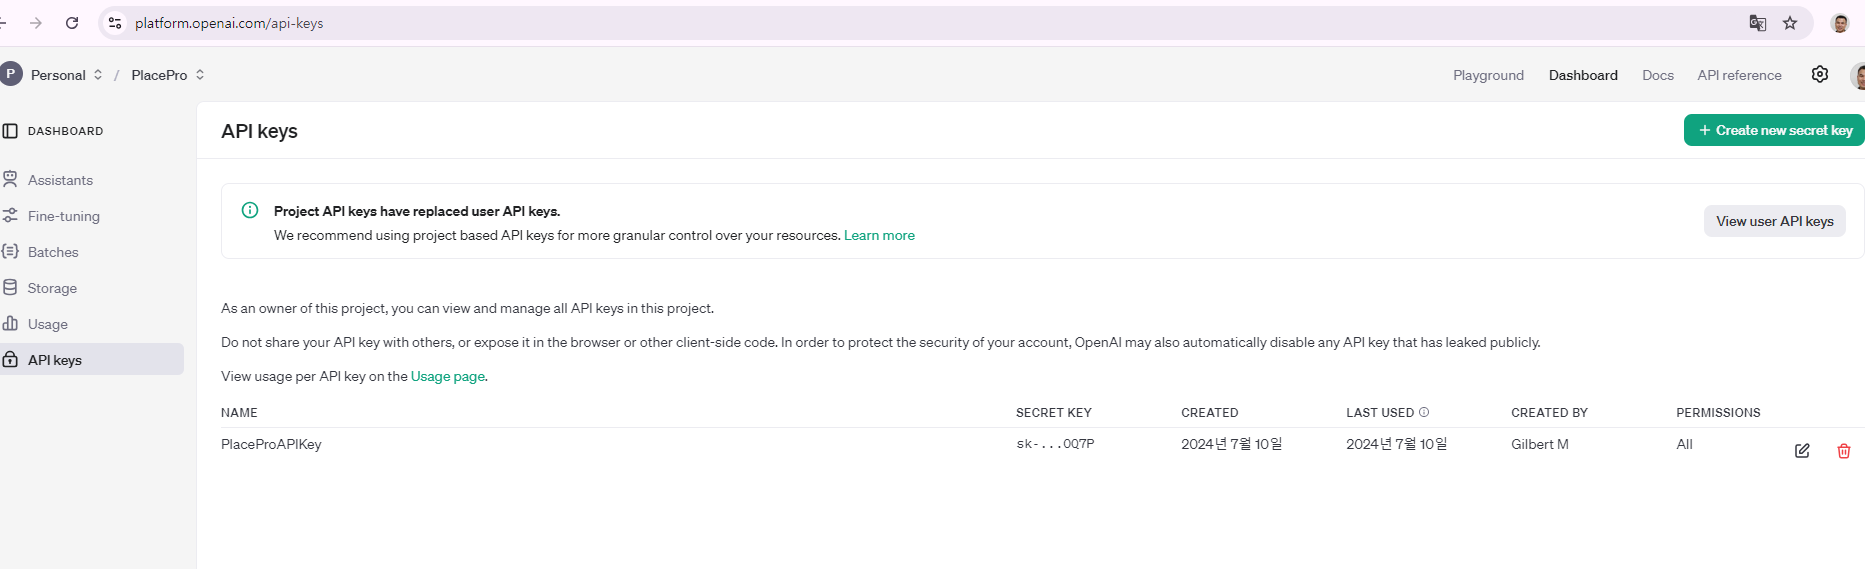Toggle the Dashboard sidebar panel icon
Viewport: 1865px width, 569px height.
tap(10, 131)
